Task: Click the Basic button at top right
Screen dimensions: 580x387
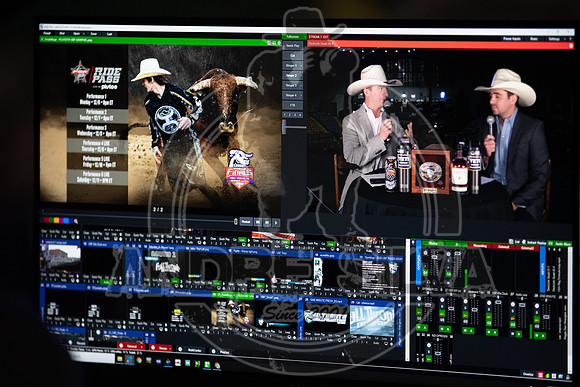Action: [534, 39]
